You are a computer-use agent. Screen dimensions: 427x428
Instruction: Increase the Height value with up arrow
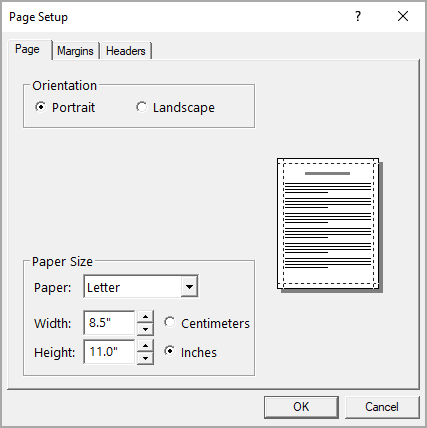145,345
